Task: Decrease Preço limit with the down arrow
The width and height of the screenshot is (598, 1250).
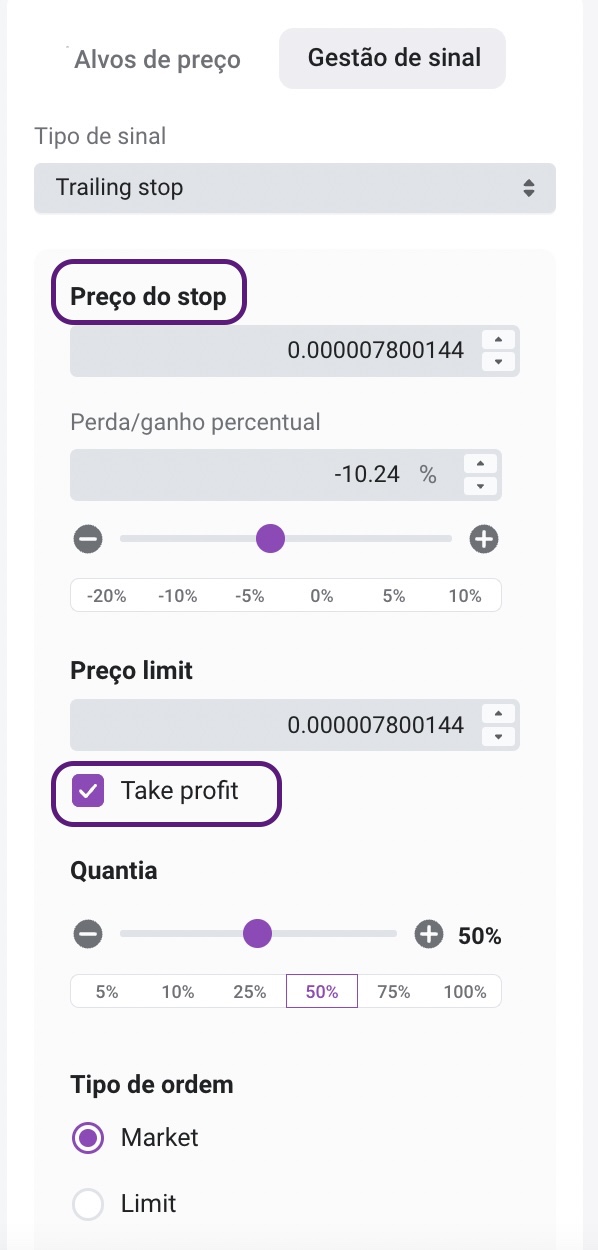Action: (499, 736)
